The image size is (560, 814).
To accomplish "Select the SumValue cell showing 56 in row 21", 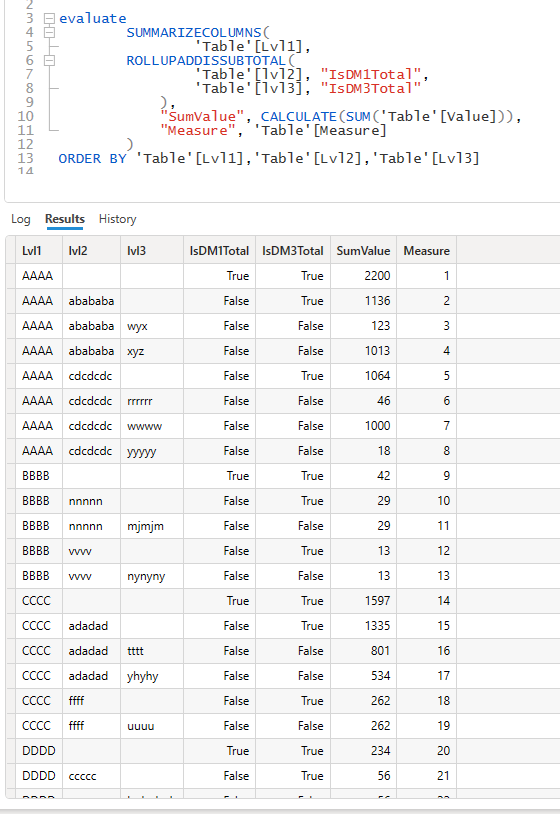I will tap(363, 776).
